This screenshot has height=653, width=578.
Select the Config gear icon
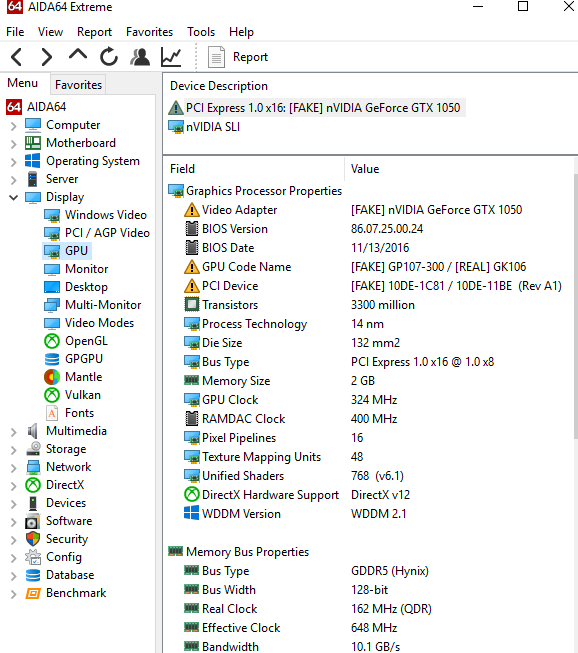point(33,557)
